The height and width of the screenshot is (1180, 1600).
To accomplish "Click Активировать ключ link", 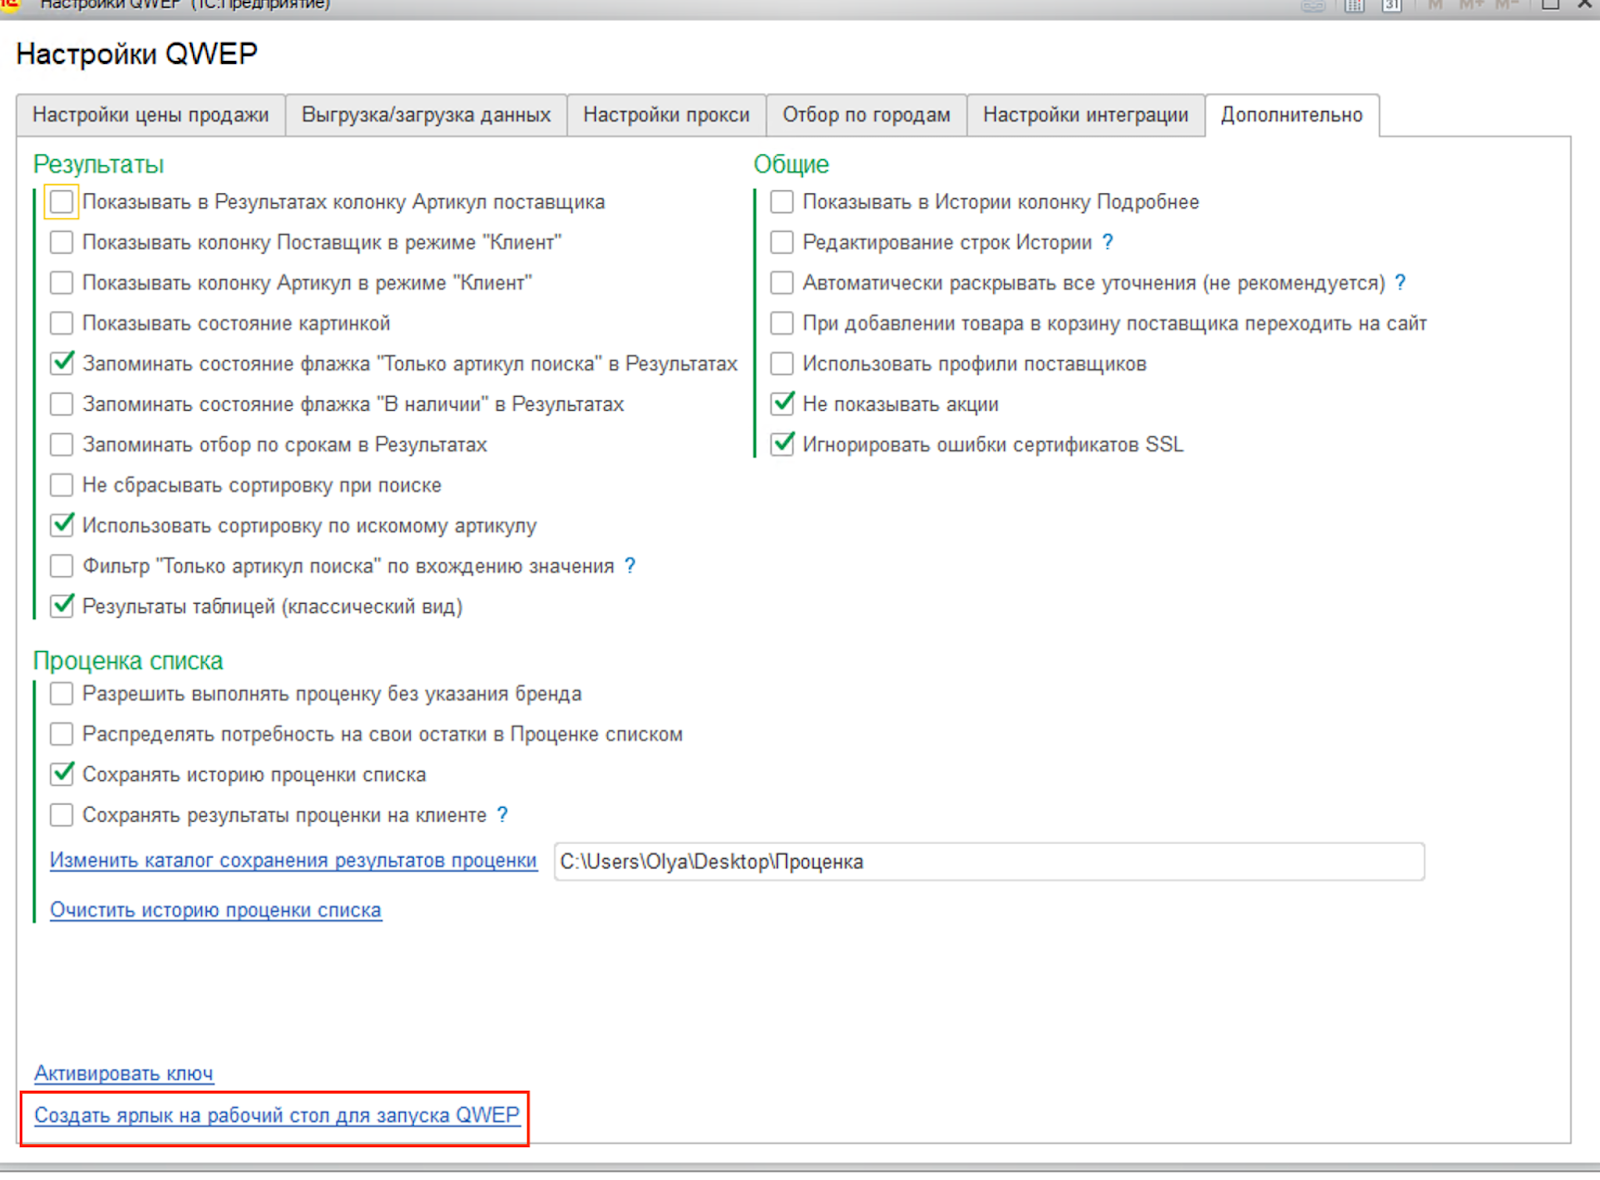I will tap(124, 1073).
